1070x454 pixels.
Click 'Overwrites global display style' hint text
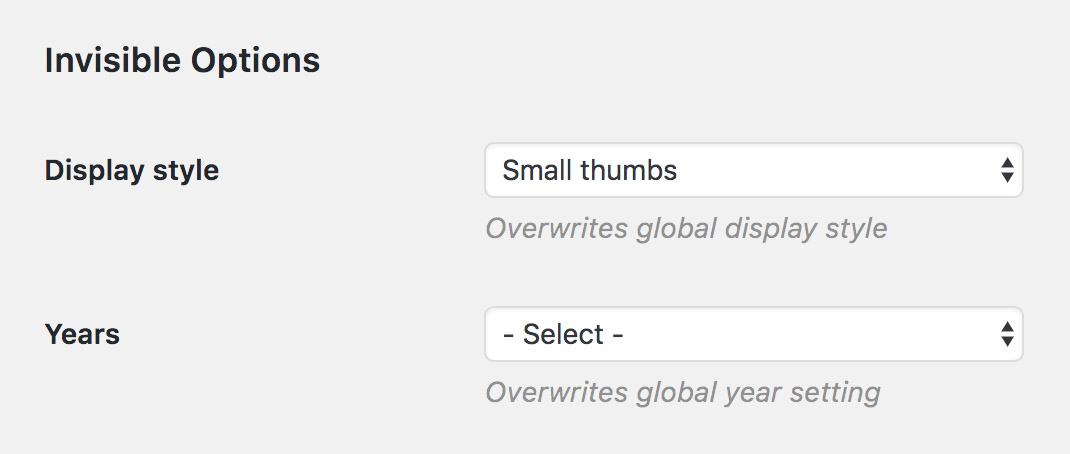pos(686,229)
